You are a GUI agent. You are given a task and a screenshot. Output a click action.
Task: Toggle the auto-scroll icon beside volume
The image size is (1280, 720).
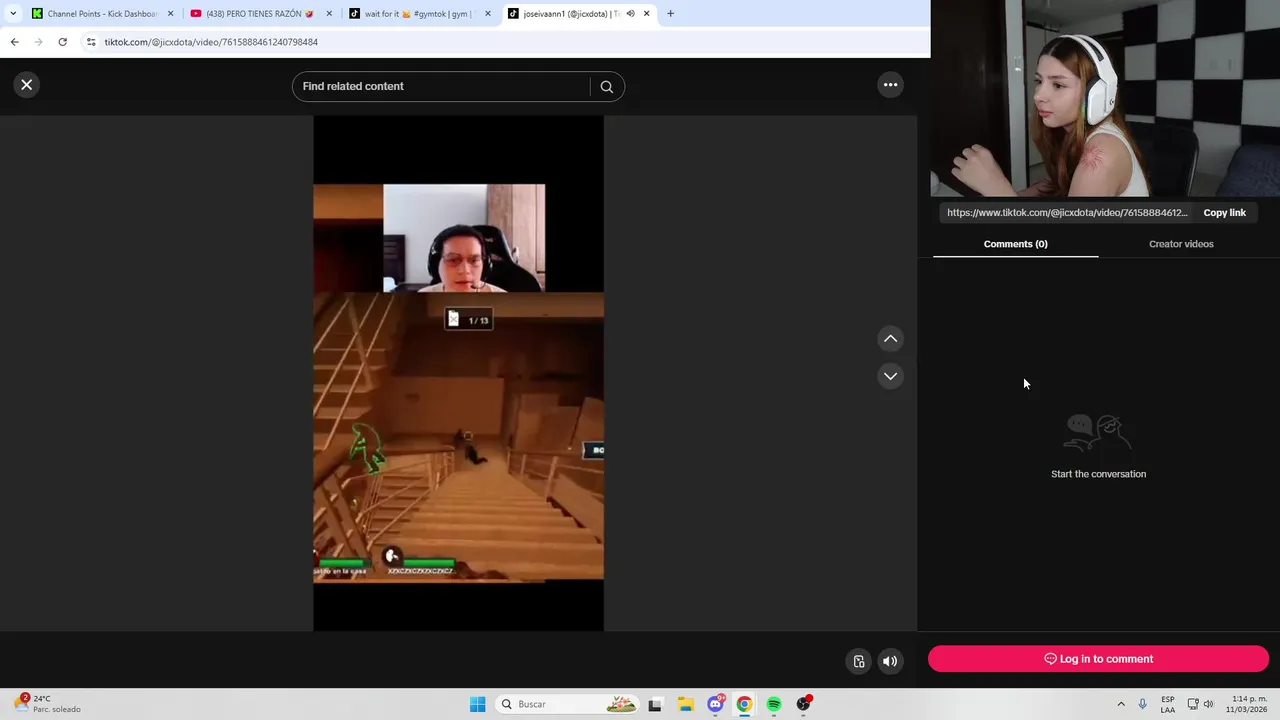pyautogui.click(x=858, y=661)
